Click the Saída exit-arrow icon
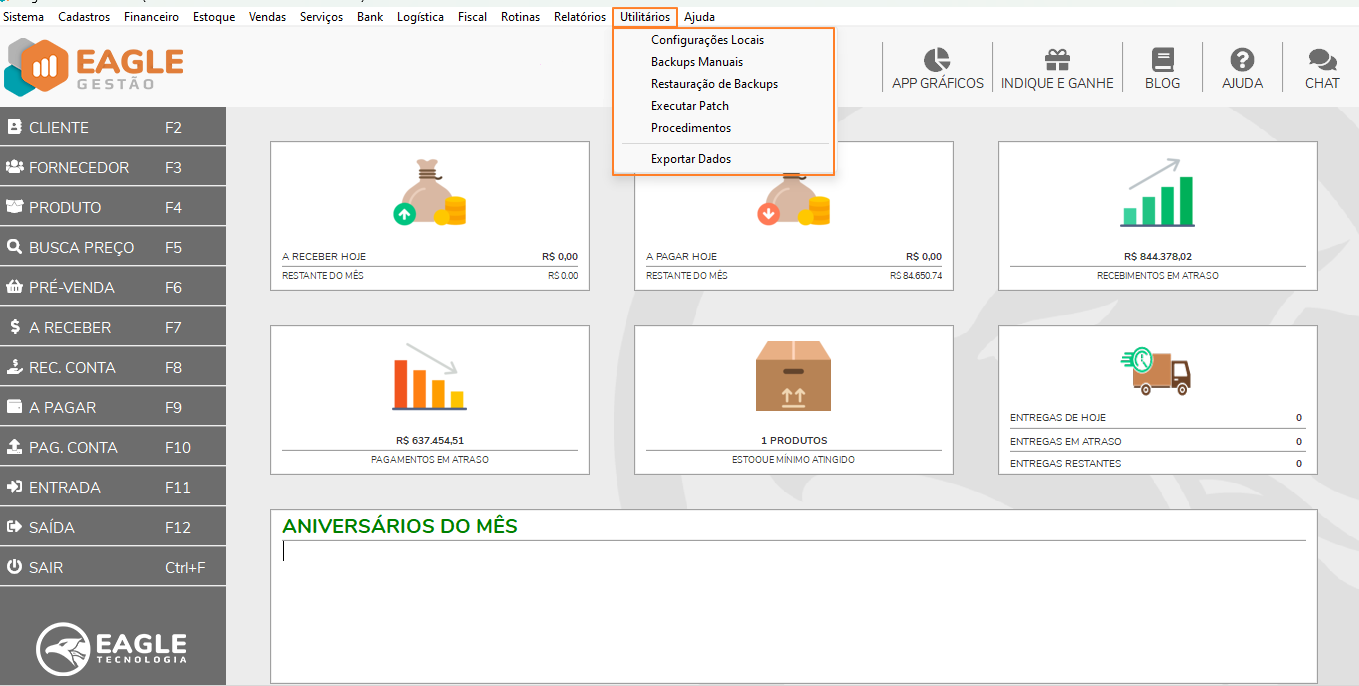 click(x=15, y=527)
